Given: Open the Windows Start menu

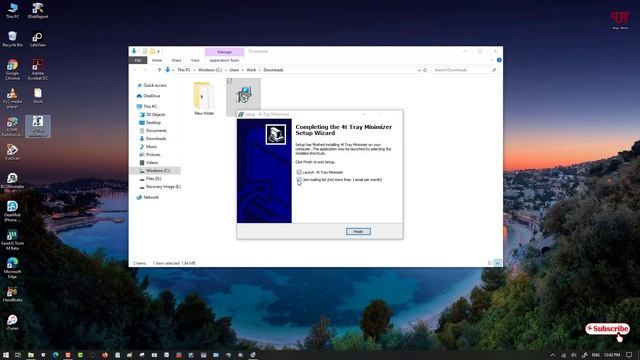Looking at the screenshot, I should [6, 355].
